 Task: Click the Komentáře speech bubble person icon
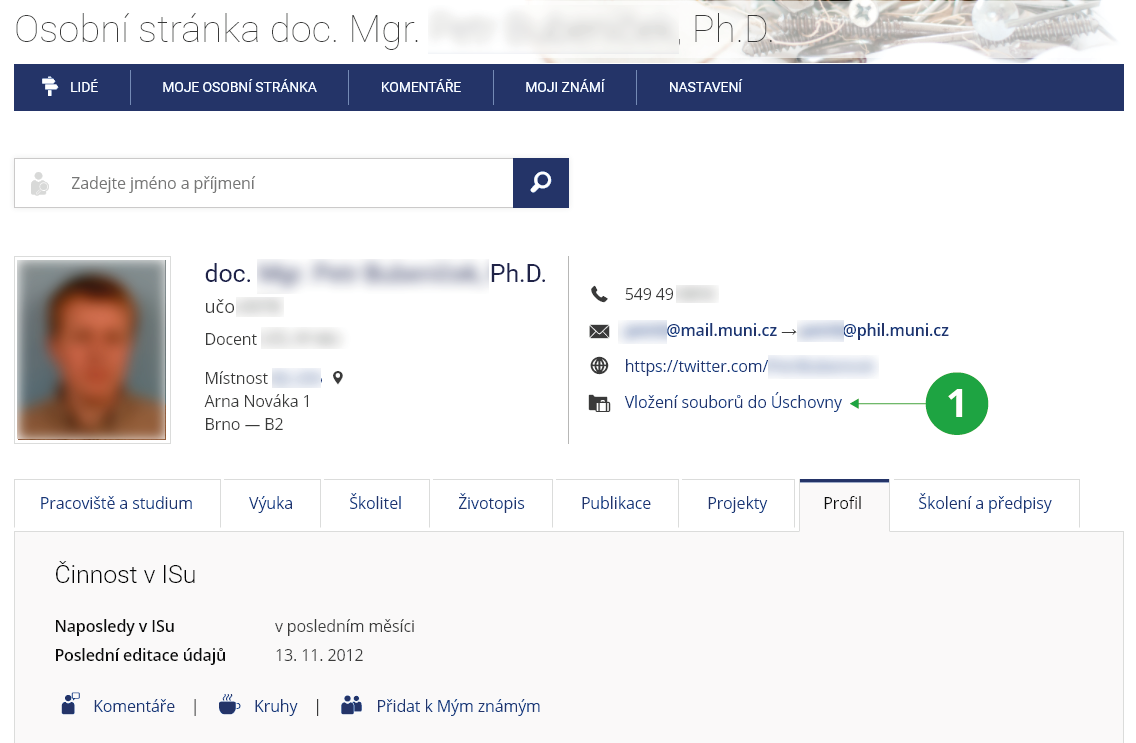[x=70, y=705]
